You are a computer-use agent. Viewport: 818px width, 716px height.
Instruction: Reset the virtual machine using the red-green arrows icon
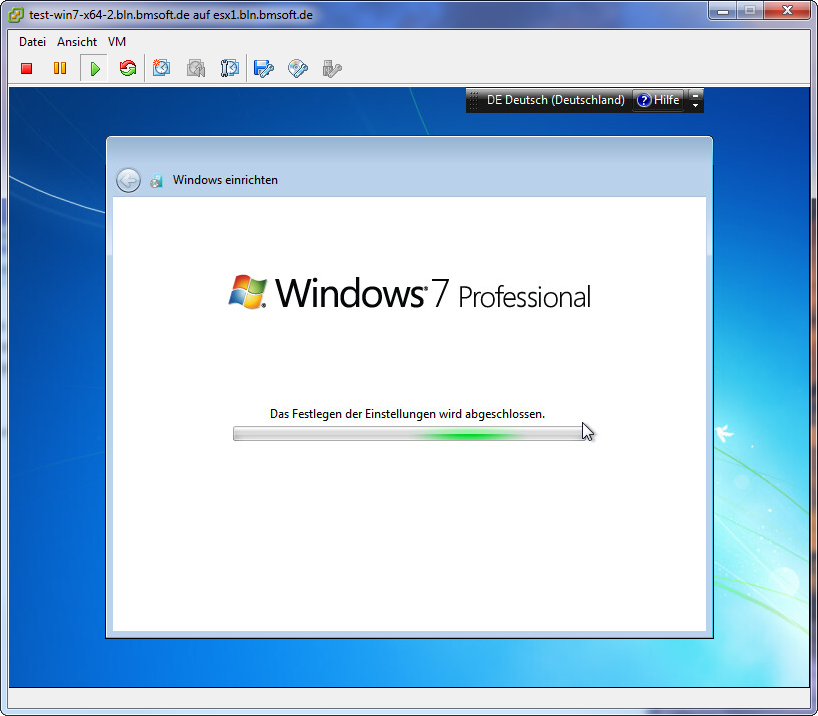(x=128, y=68)
